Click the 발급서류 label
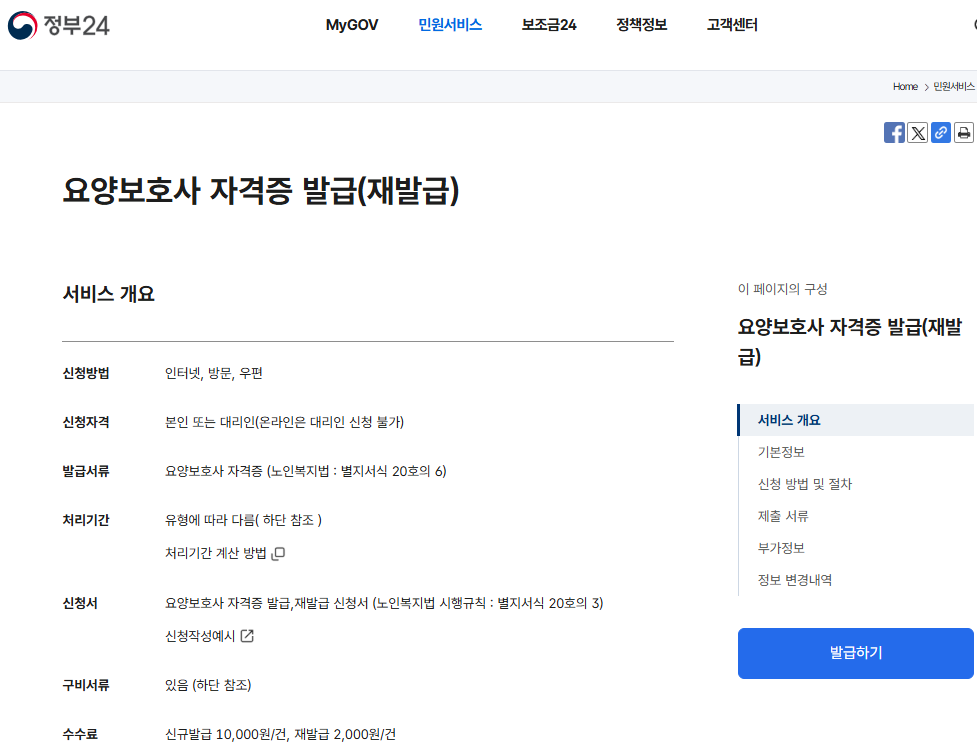Viewport: 977px width, 751px height. click(x=86, y=471)
